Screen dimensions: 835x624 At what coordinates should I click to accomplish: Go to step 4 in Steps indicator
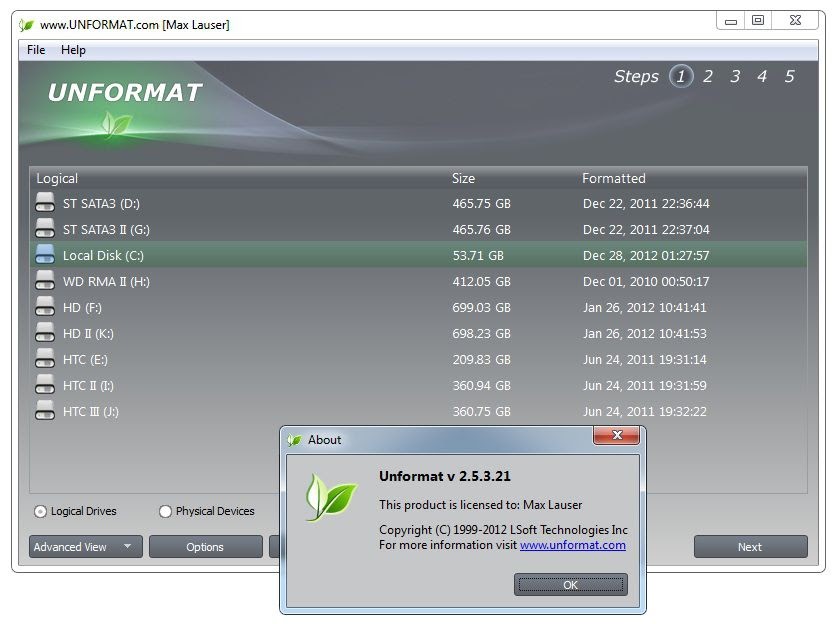[x=762, y=77]
